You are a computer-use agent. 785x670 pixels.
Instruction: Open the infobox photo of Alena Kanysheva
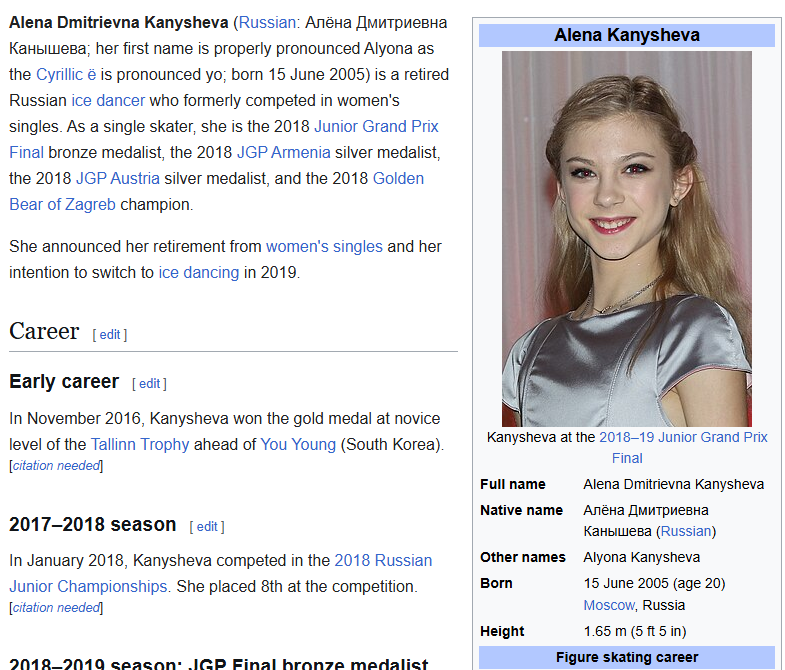pyautogui.click(x=626, y=239)
